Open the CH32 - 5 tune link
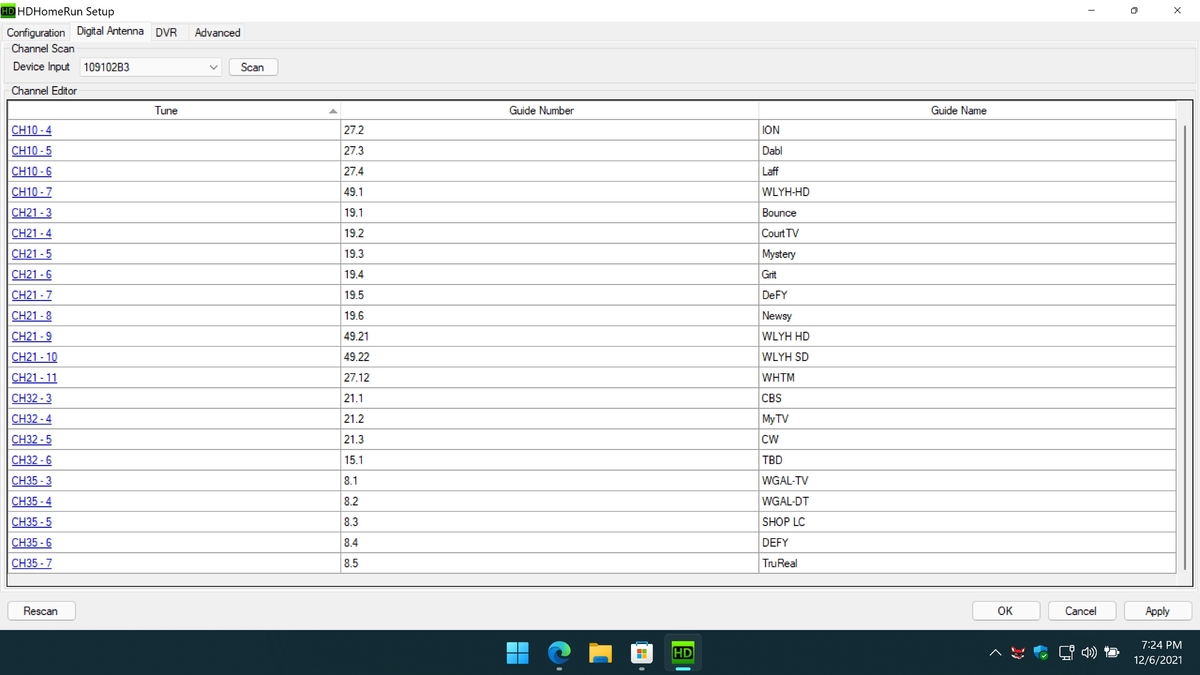This screenshot has width=1200, height=675. click(x=31, y=439)
